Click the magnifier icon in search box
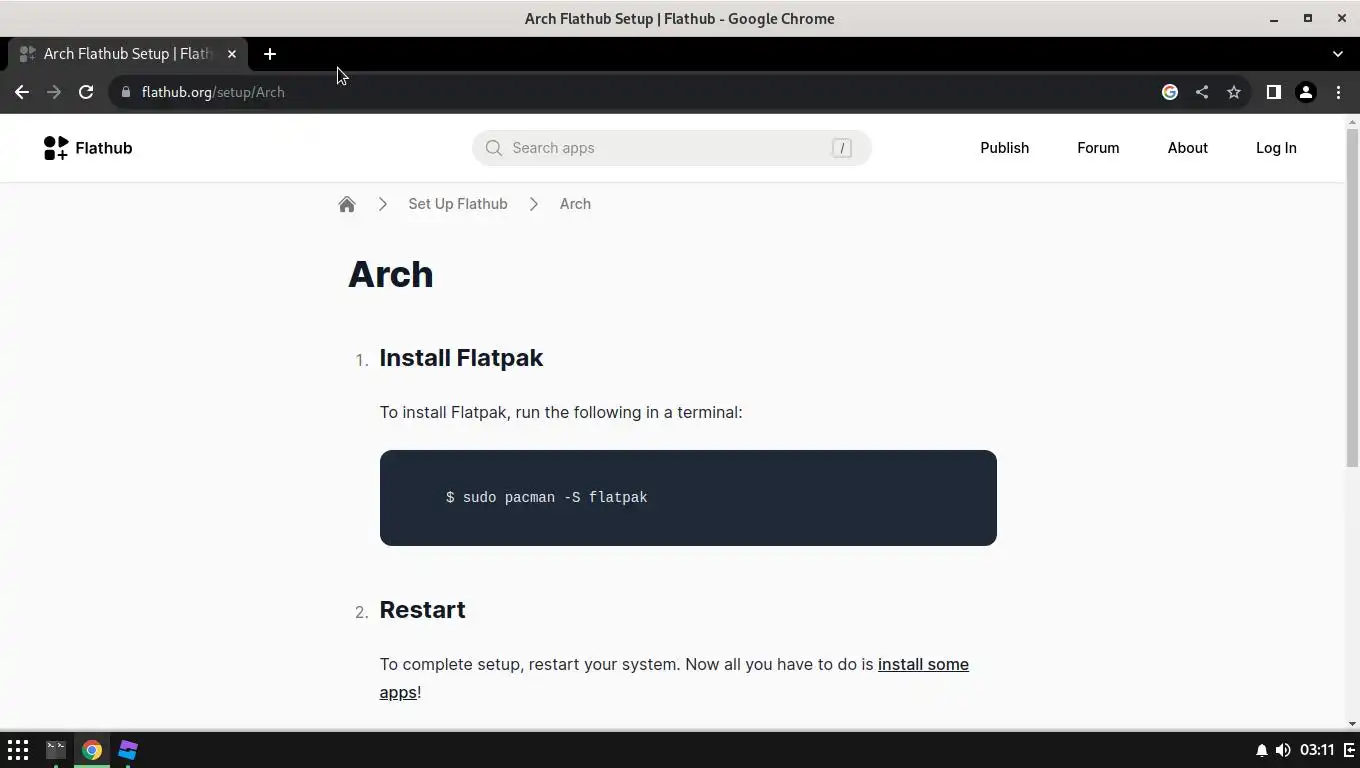Screen dimensions: 1360x768 (x=494, y=148)
